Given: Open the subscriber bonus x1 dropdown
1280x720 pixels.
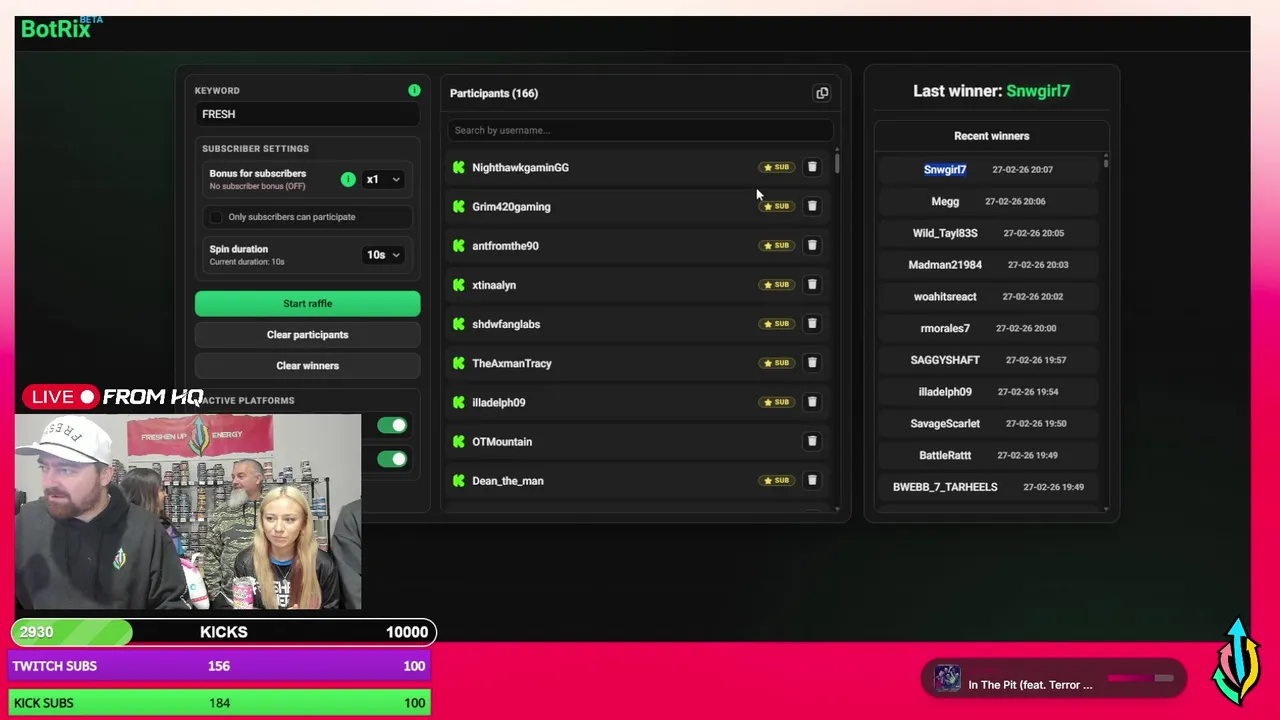Looking at the screenshot, I should 383,179.
